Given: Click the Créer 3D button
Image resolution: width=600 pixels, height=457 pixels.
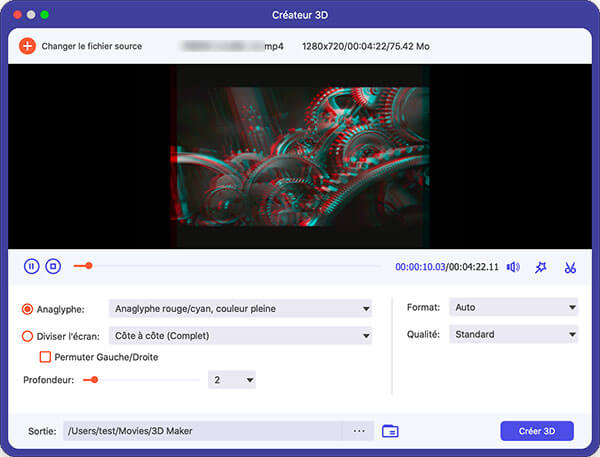Looking at the screenshot, I should pos(537,431).
